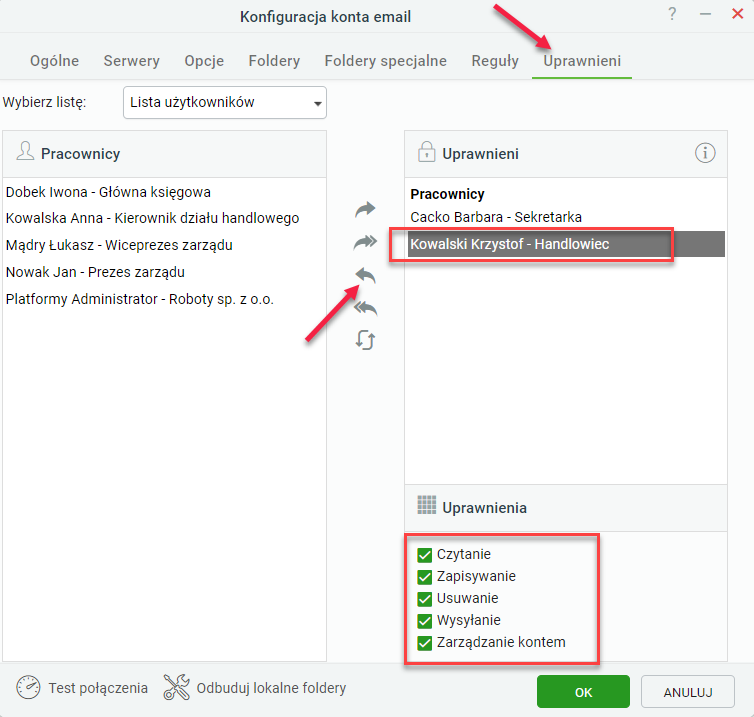The height and width of the screenshot is (717, 754).
Task: Open the Lista użytkowników dropdown
Action: pos(225,102)
